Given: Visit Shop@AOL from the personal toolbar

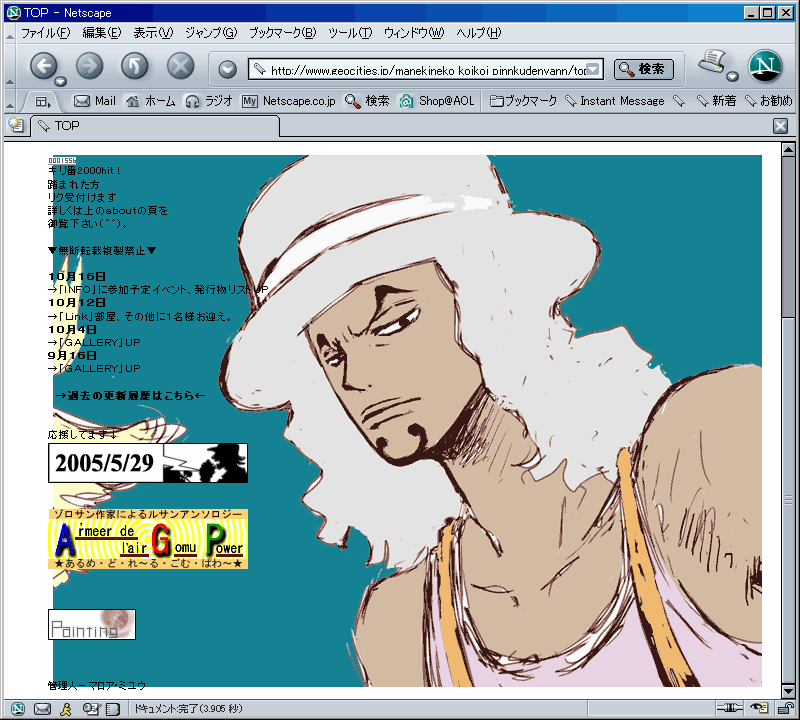Looking at the screenshot, I should (x=437, y=101).
